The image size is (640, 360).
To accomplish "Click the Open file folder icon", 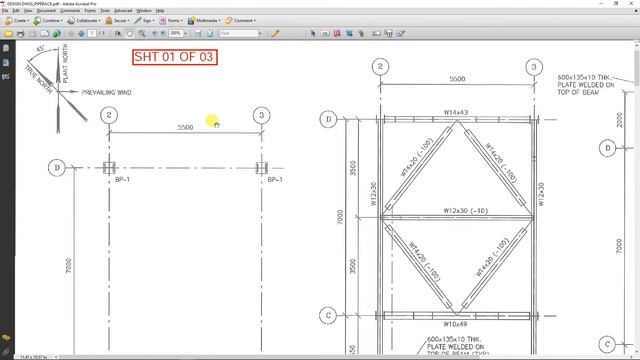I will click(8, 33).
